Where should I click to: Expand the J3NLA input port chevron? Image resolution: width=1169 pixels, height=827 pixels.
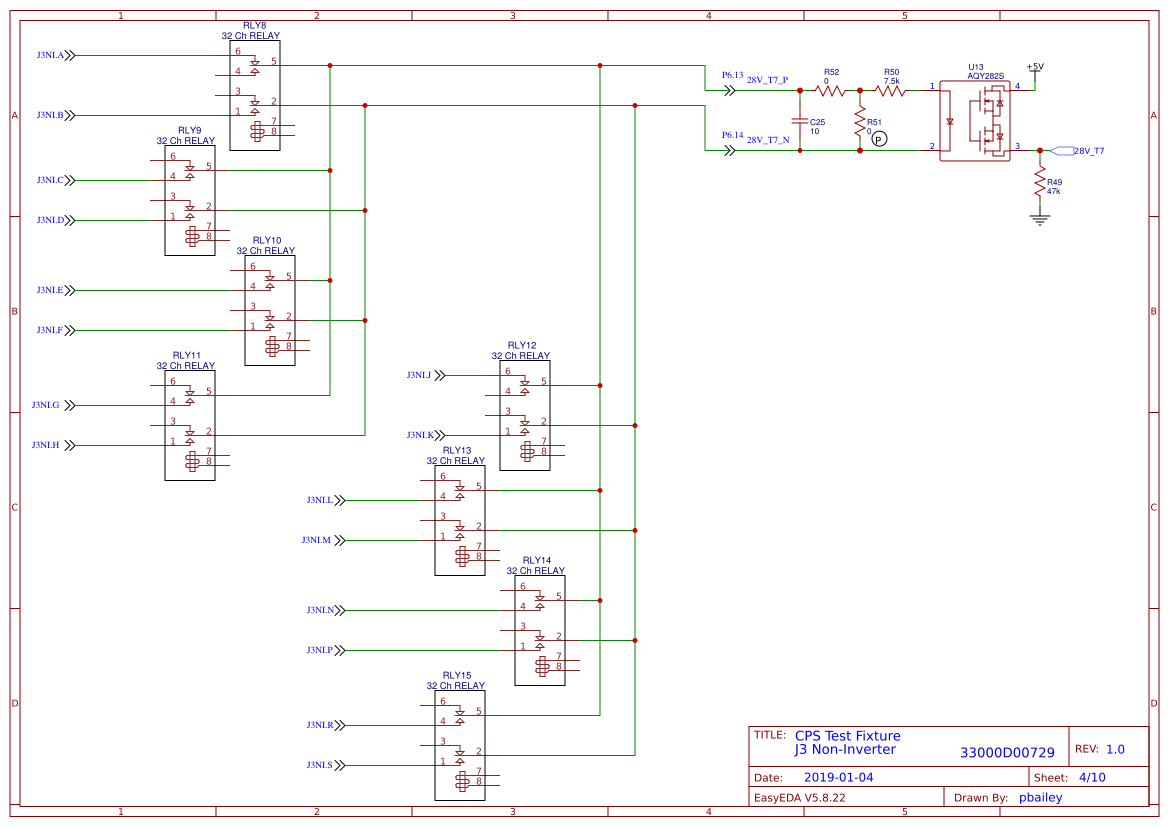[70, 55]
